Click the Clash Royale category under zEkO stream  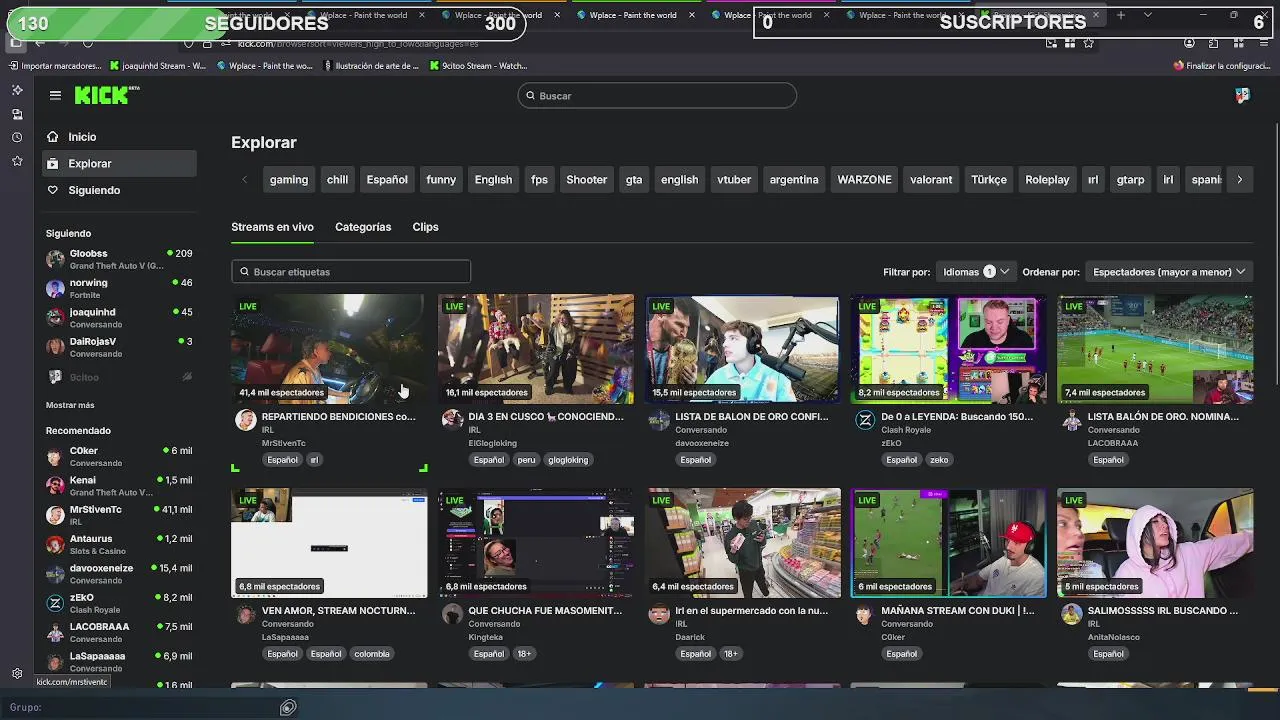click(906, 430)
